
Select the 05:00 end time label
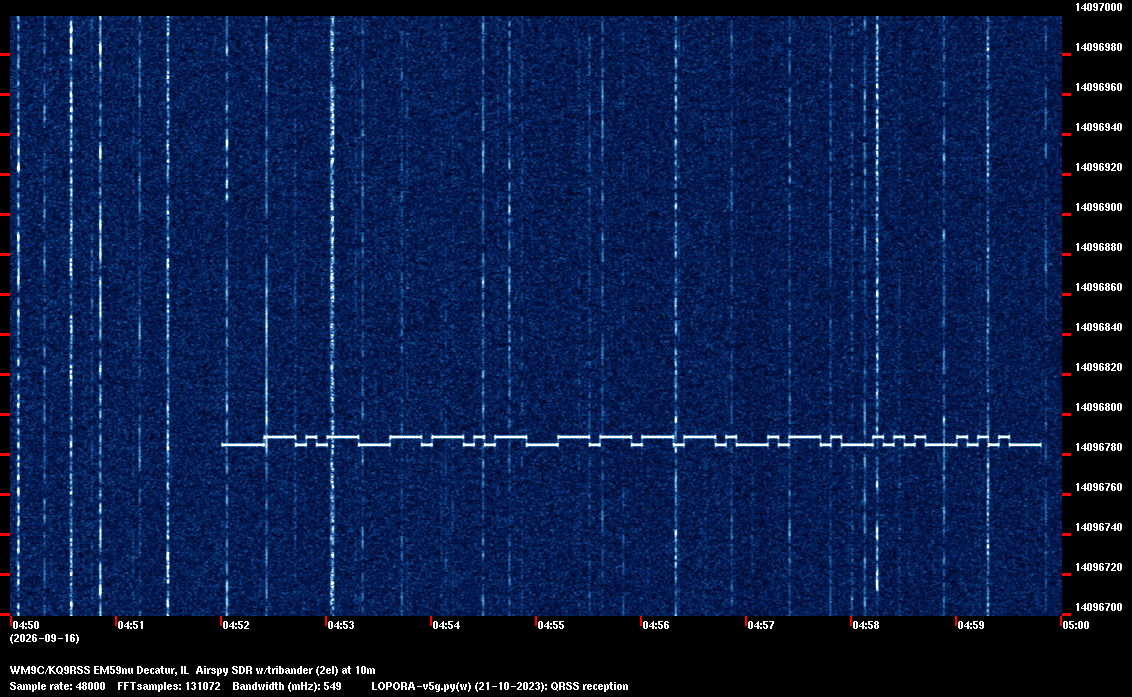point(1076,625)
